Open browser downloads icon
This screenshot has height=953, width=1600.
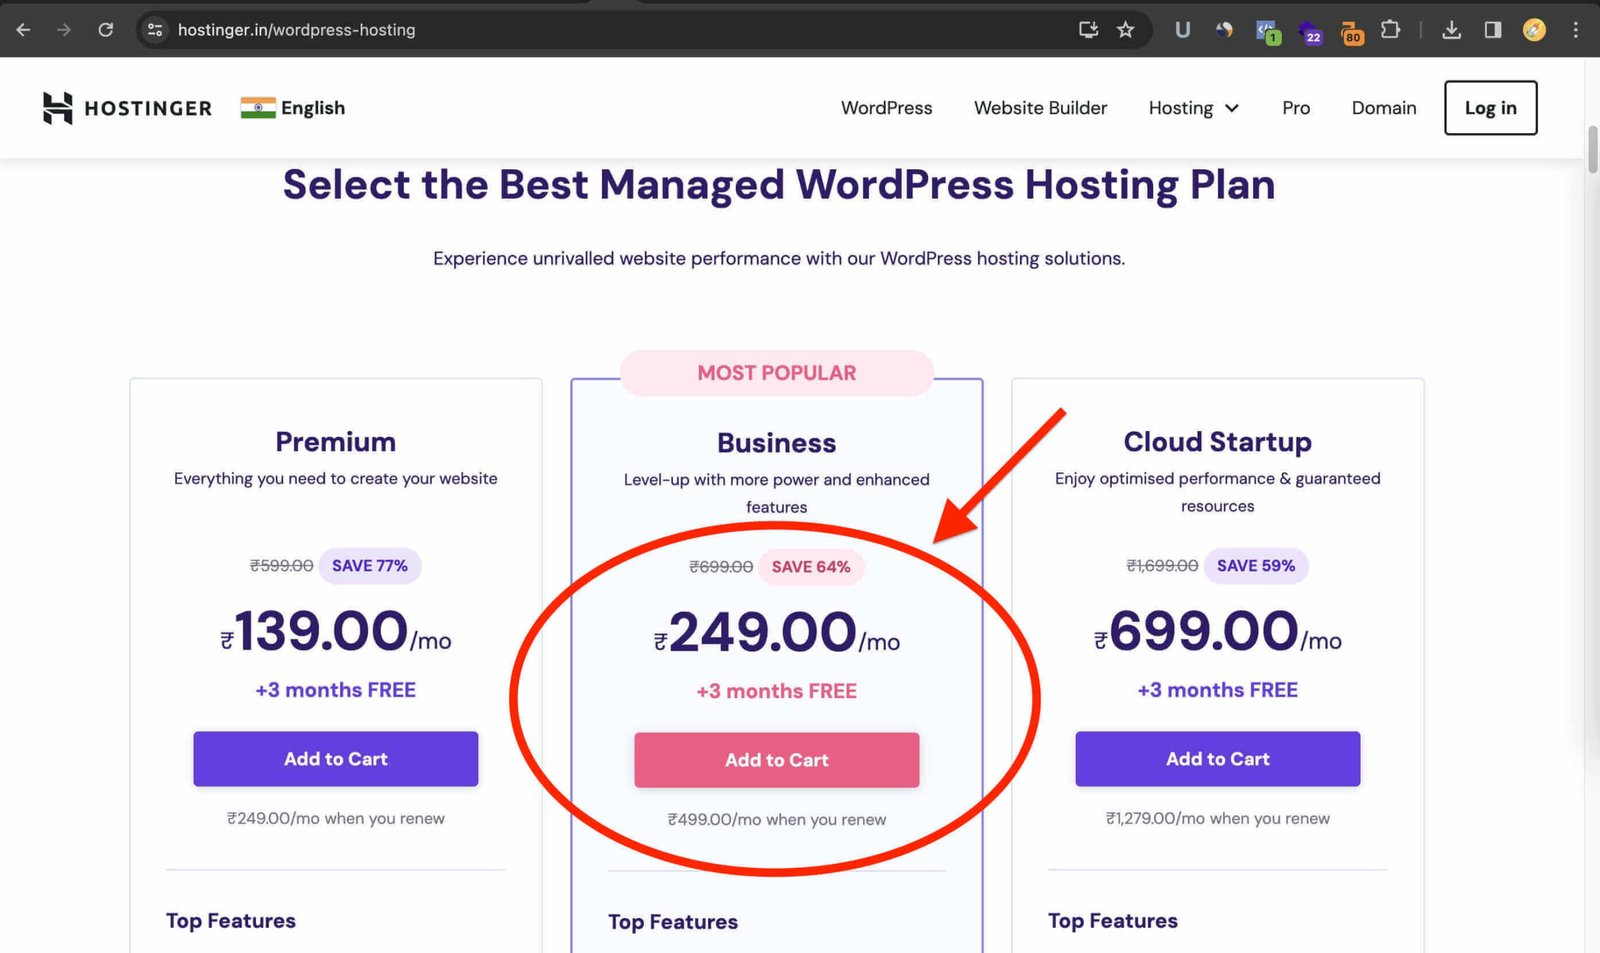click(x=1452, y=30)
